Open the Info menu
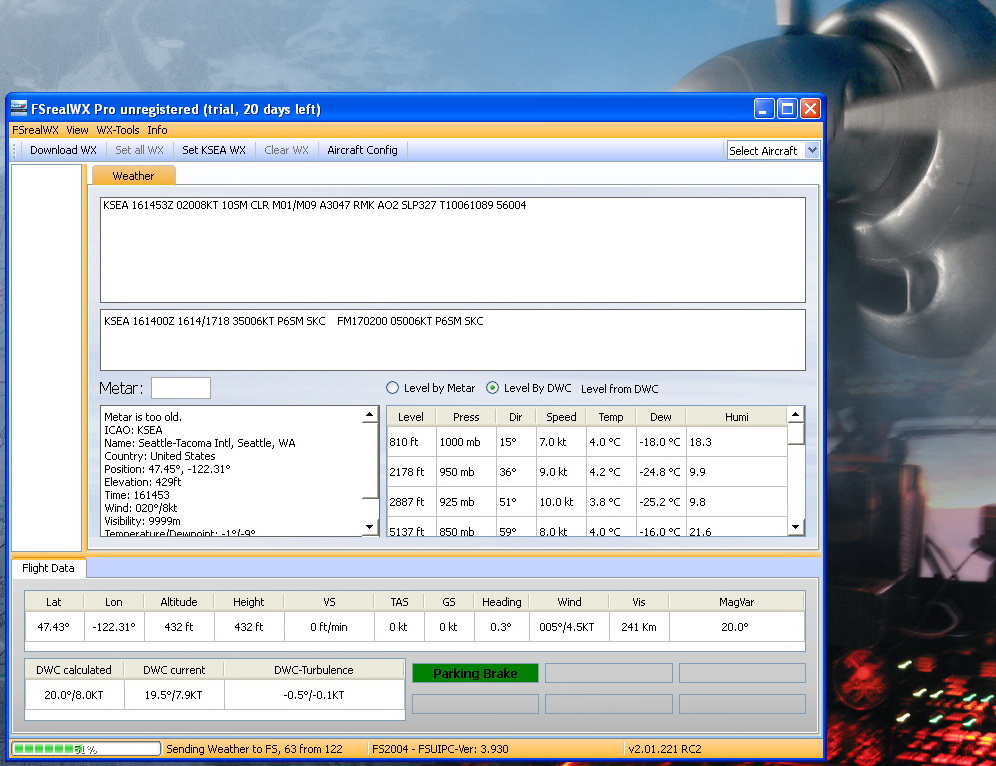This screenshot has width=996, height=766. click(x=157, y=130)
